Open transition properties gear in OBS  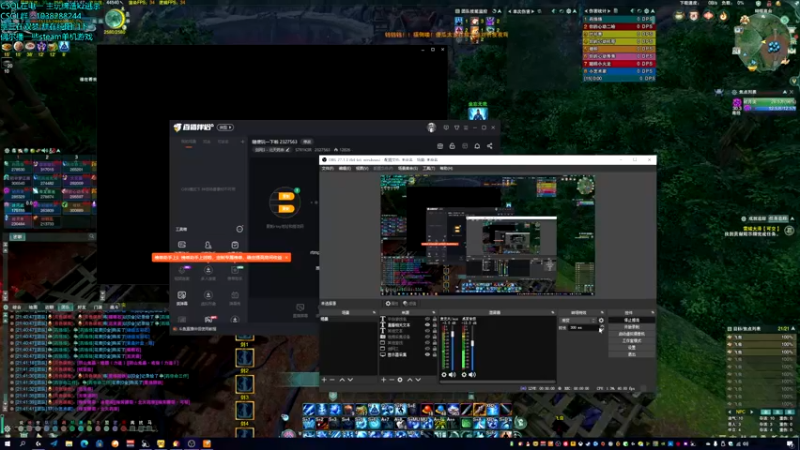(601, 320)
